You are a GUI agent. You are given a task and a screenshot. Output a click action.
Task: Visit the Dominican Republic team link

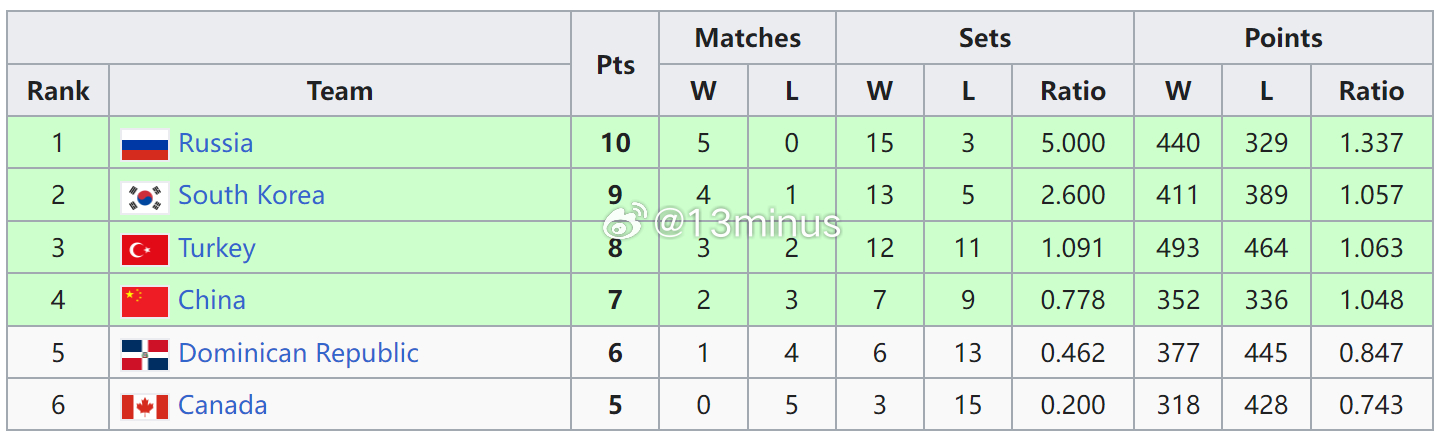[x=298, y=353]
